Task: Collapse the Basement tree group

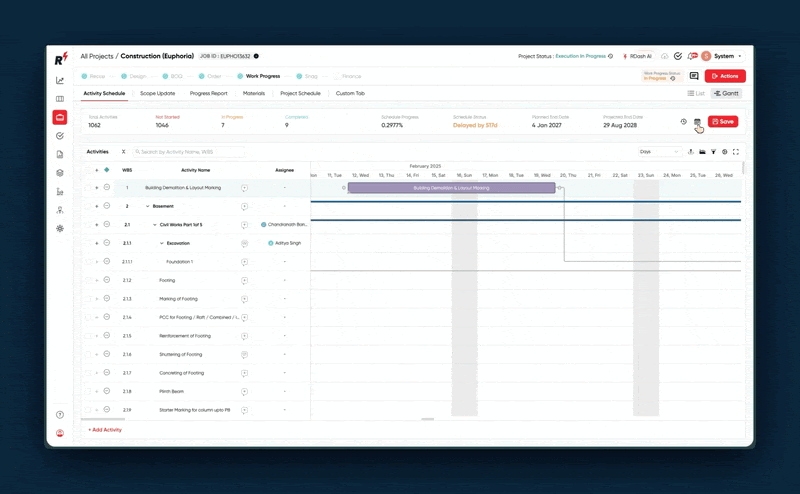Action: (x=148, y=206)
